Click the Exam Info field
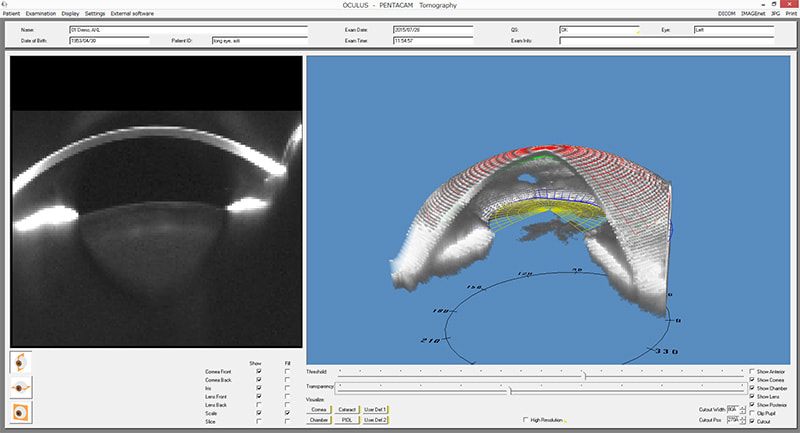The image size is (800, 433). [666, 41]
